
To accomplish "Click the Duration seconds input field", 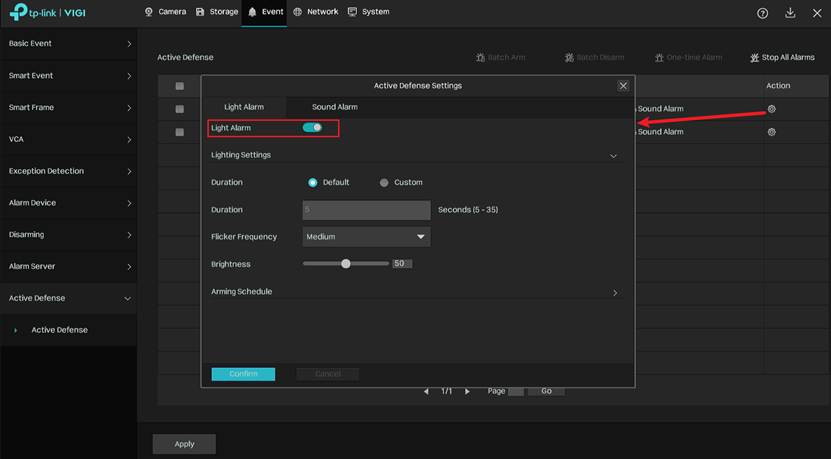I will (366, 210).
